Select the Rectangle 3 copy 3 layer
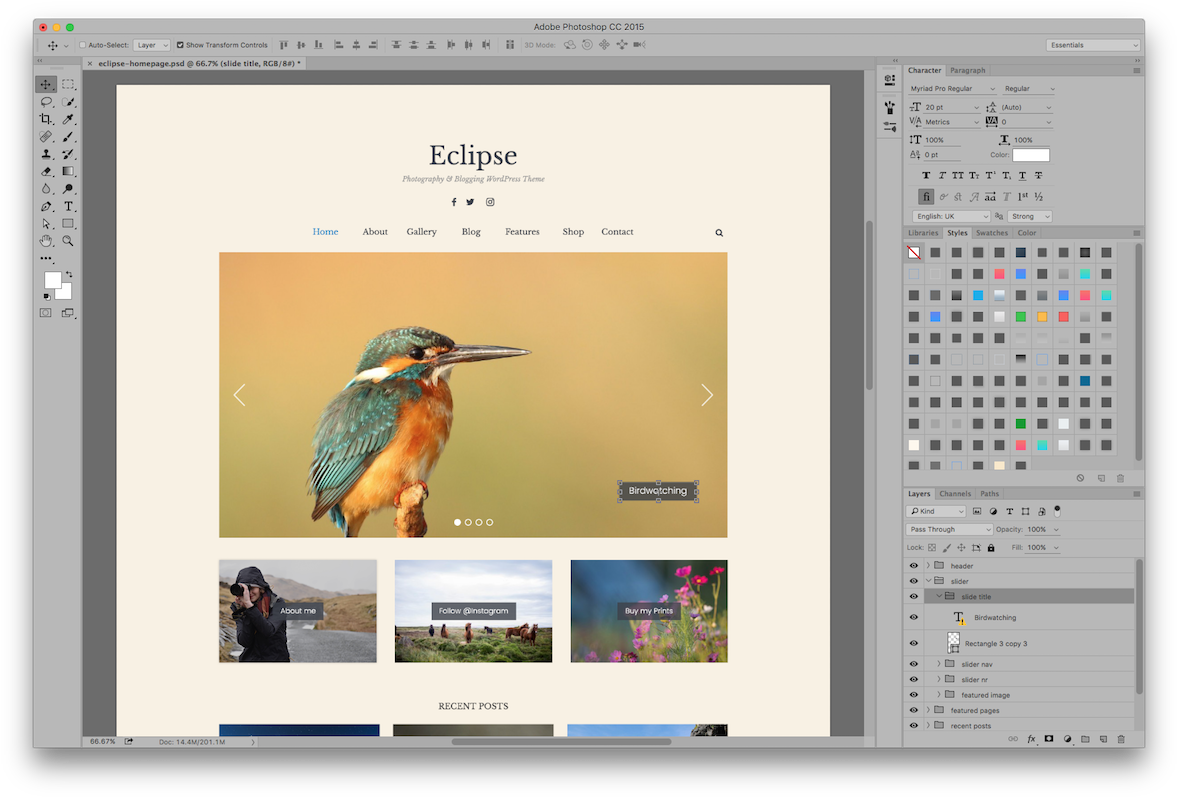The image size is (1177, 797). tap(995, 644)
